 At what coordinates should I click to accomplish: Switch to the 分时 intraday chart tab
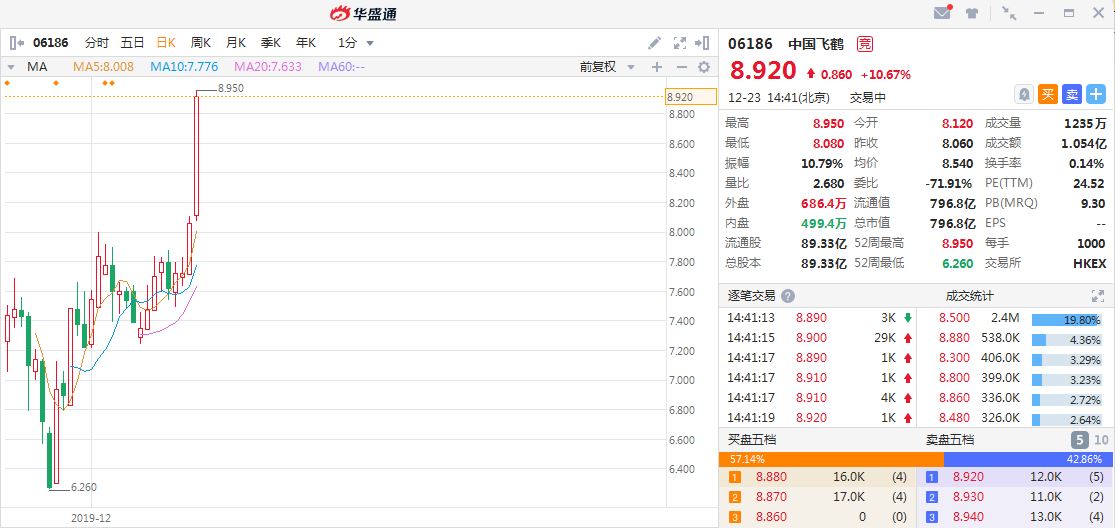(97, 43)
